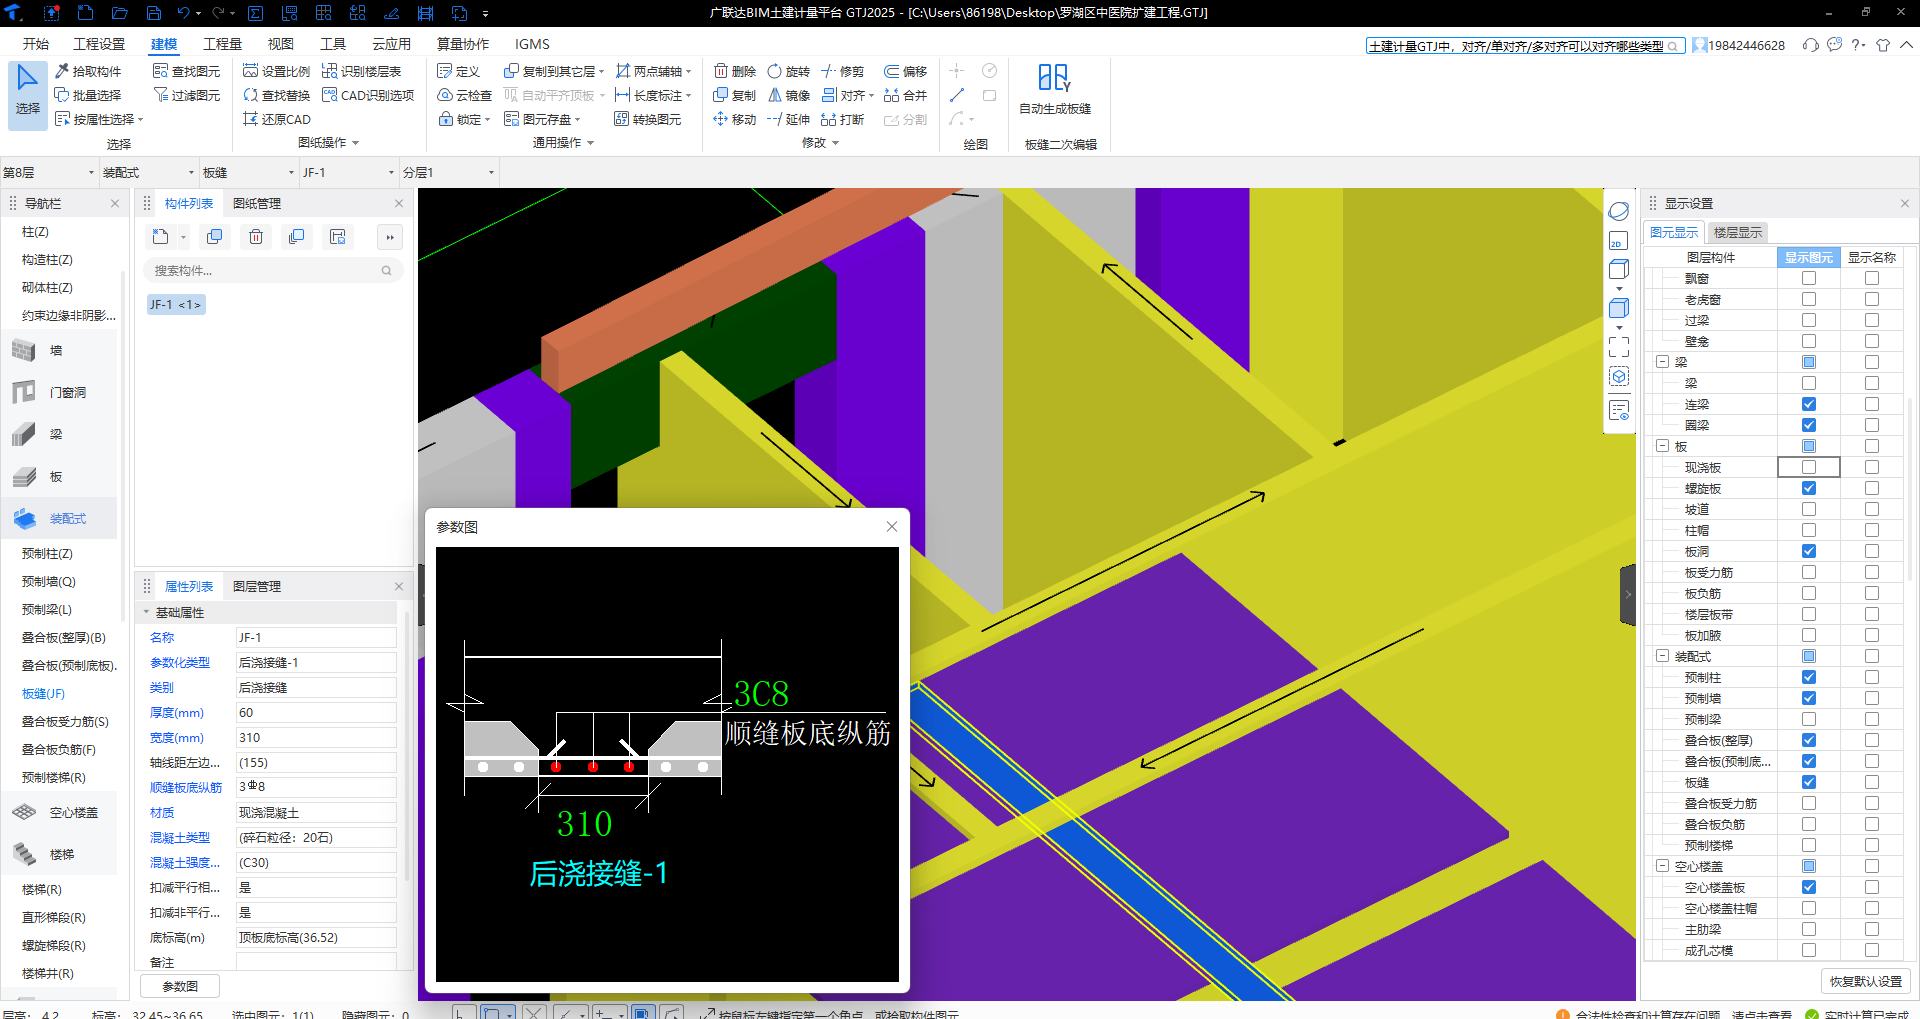Toggle 显示图元 checkbox for 圈梁
1920x1019 pixels.
[x=1809, y=425]
